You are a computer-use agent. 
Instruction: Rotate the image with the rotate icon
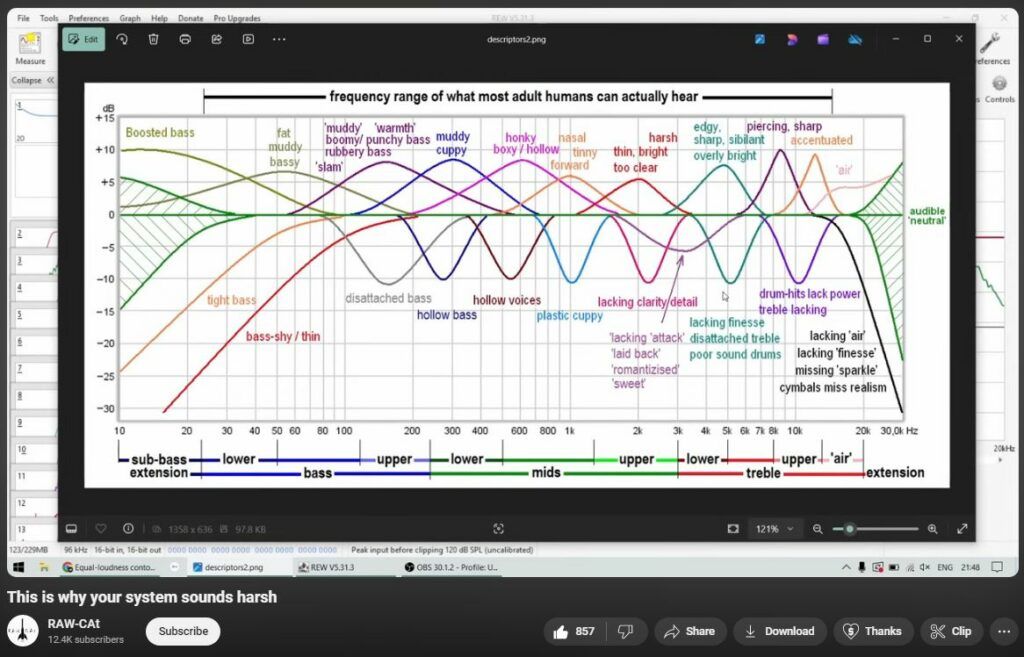[122, 39]
